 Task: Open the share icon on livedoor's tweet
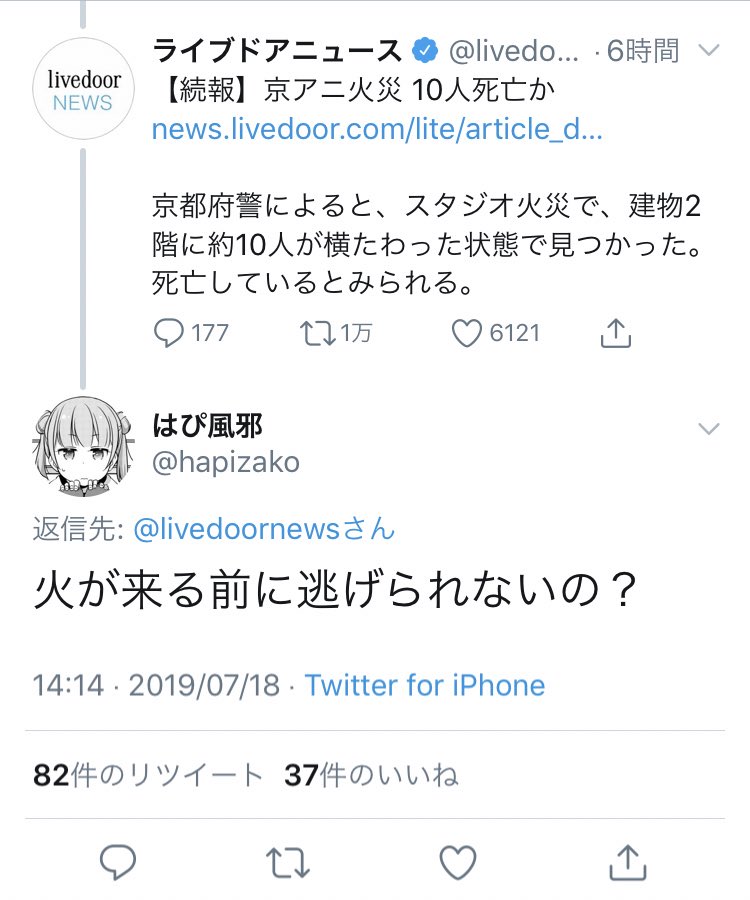614,333
